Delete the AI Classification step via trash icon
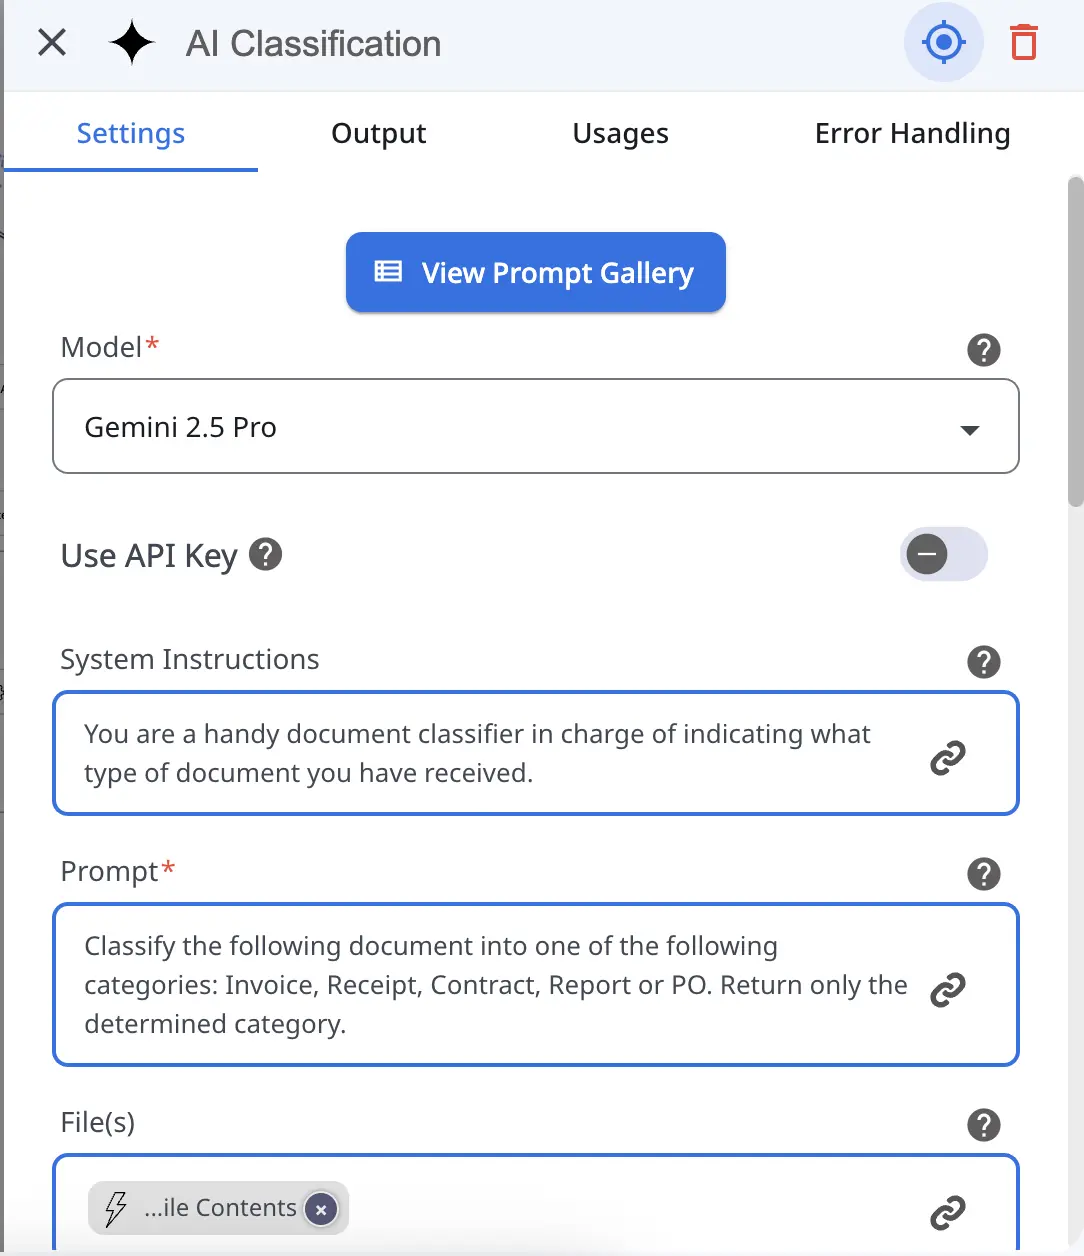This screenshot has height=1256, width=1084. [1023, 43]
